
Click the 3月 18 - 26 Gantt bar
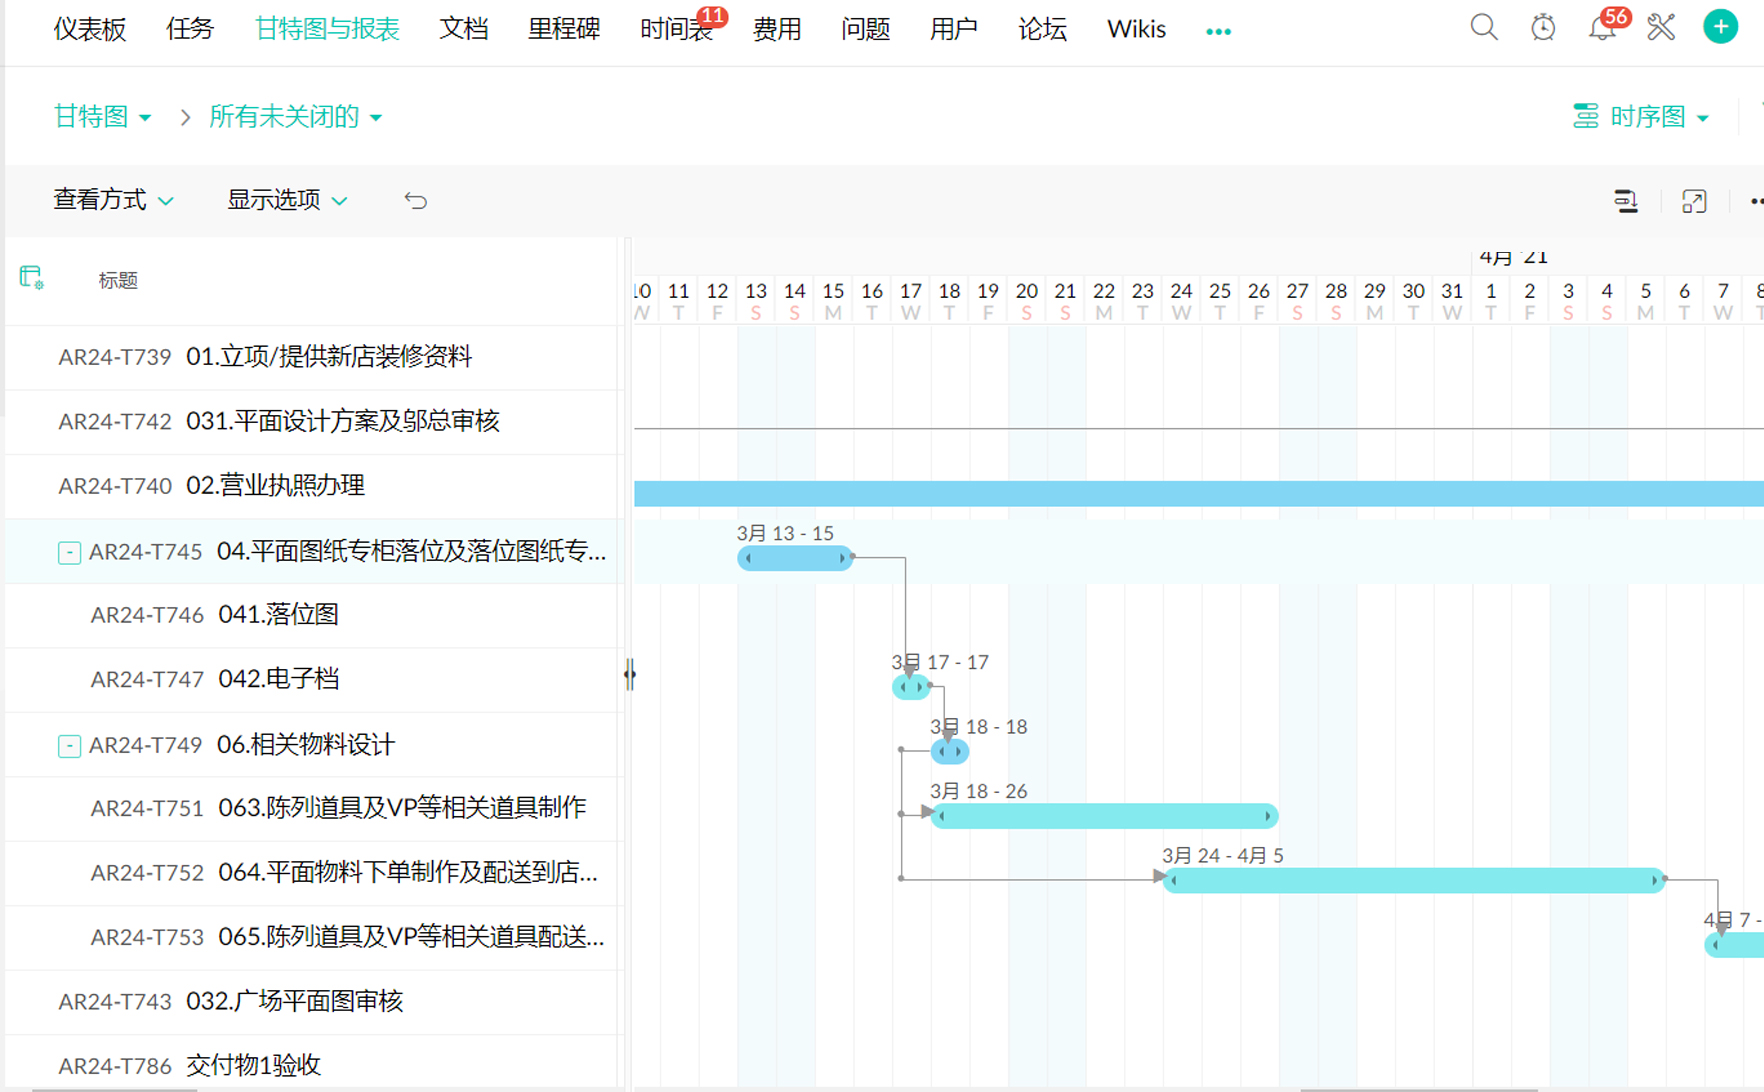tap(1104, 816)
